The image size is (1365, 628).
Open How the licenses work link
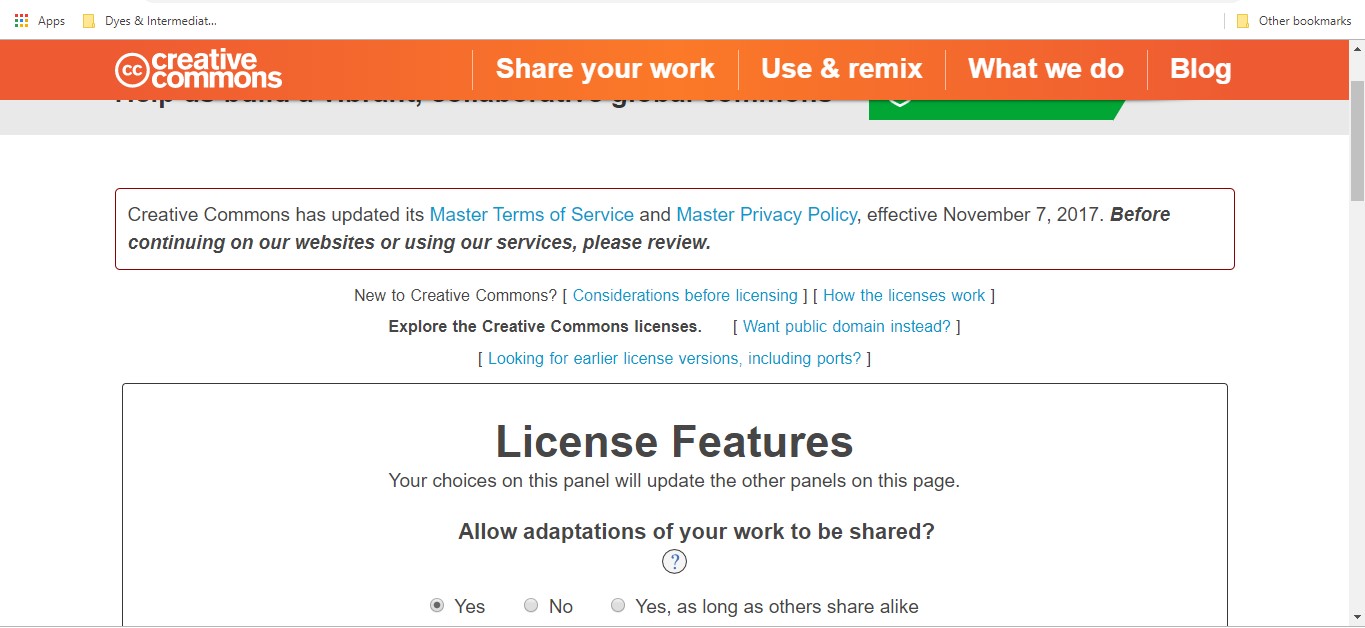tap(904, 295)
